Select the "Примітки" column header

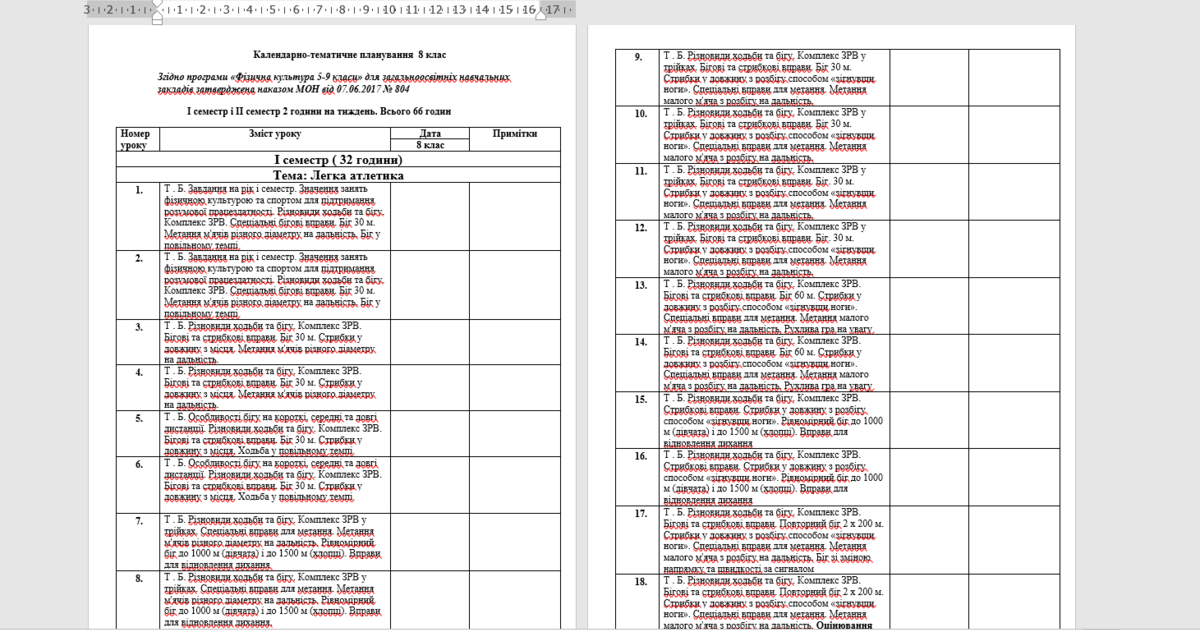tap(515, 133)
